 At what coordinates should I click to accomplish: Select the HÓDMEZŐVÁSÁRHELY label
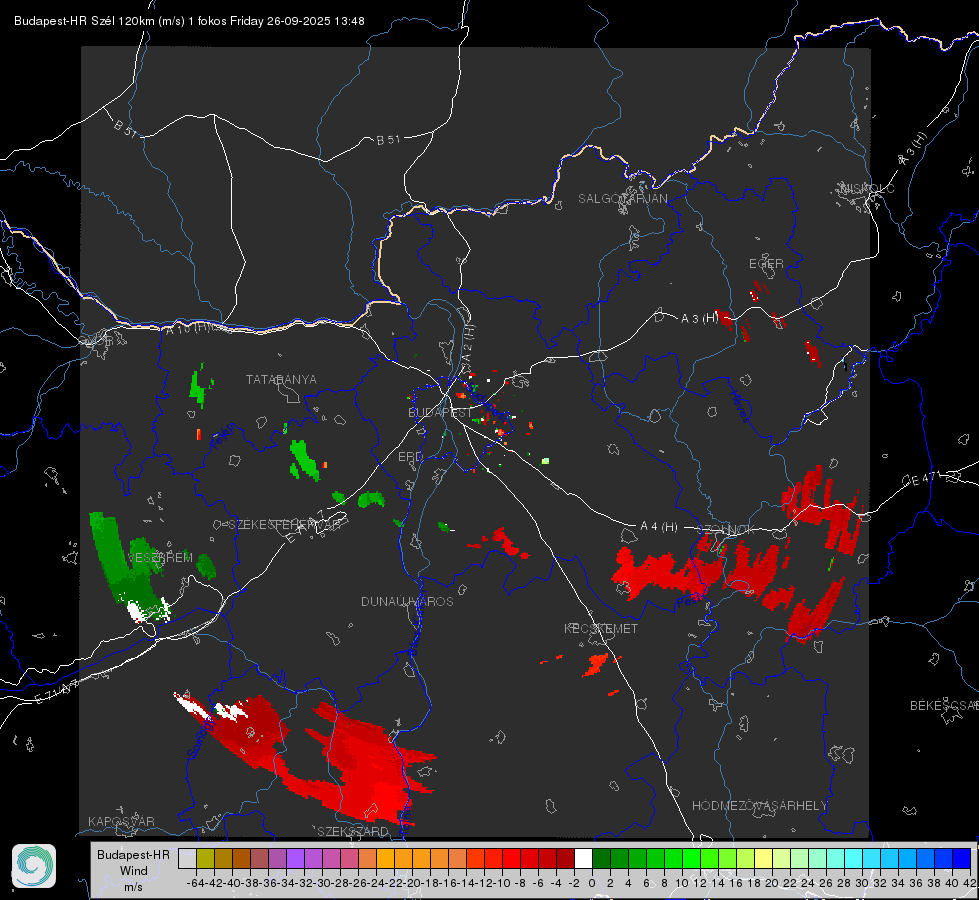(759, 806)
